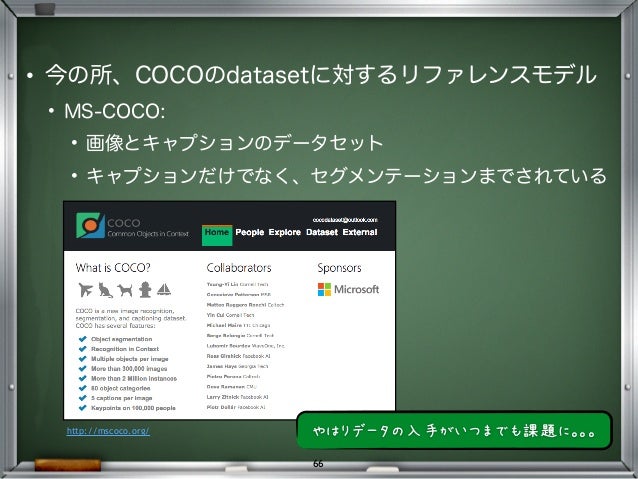
Task: Click the fire hydrant category icon
Action: 145,290
